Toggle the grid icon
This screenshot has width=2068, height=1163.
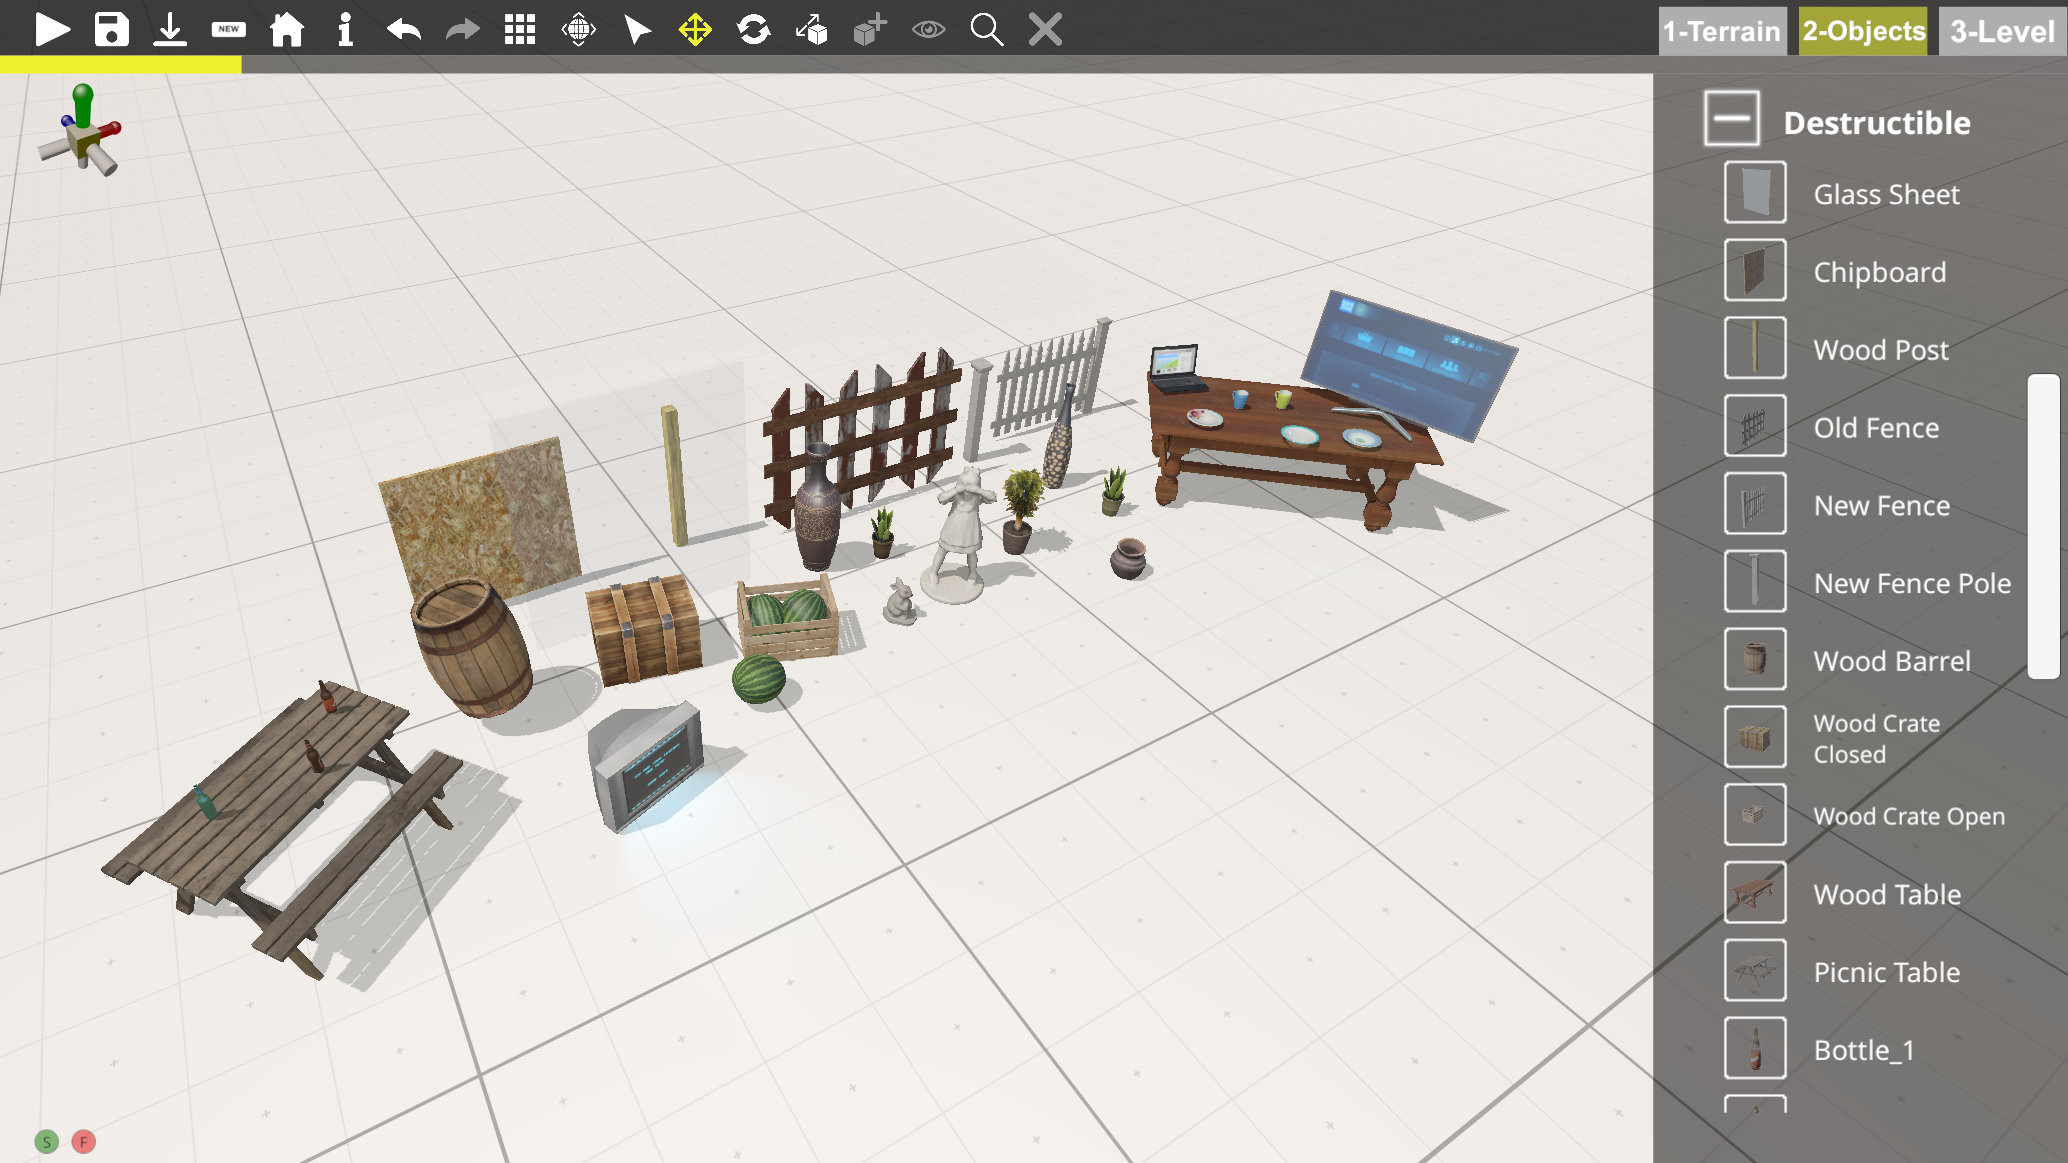[520, 29]
